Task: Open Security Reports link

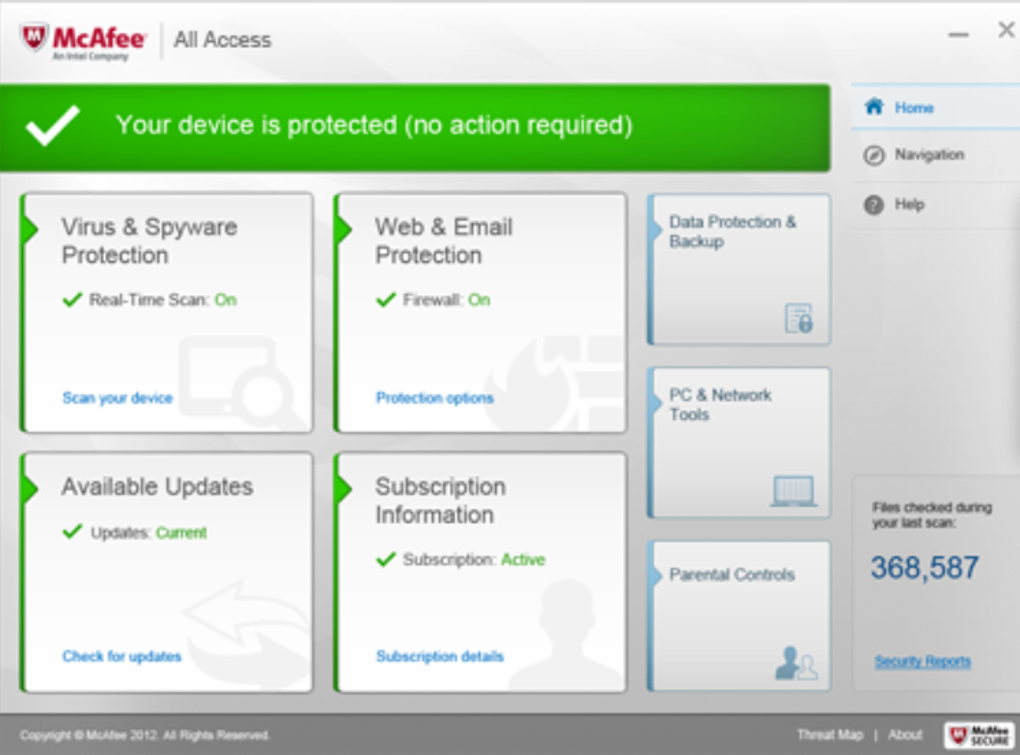Action: [x=922, y=661]
